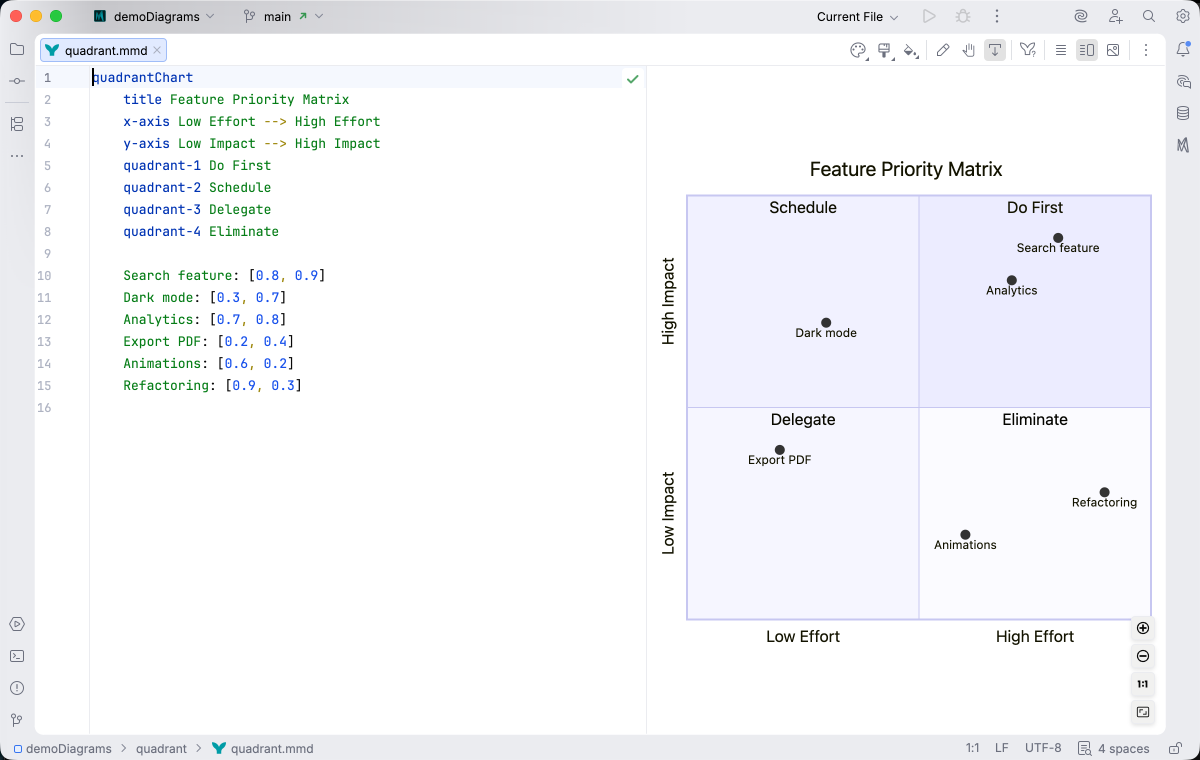Open the Project folder tool window

17,49
